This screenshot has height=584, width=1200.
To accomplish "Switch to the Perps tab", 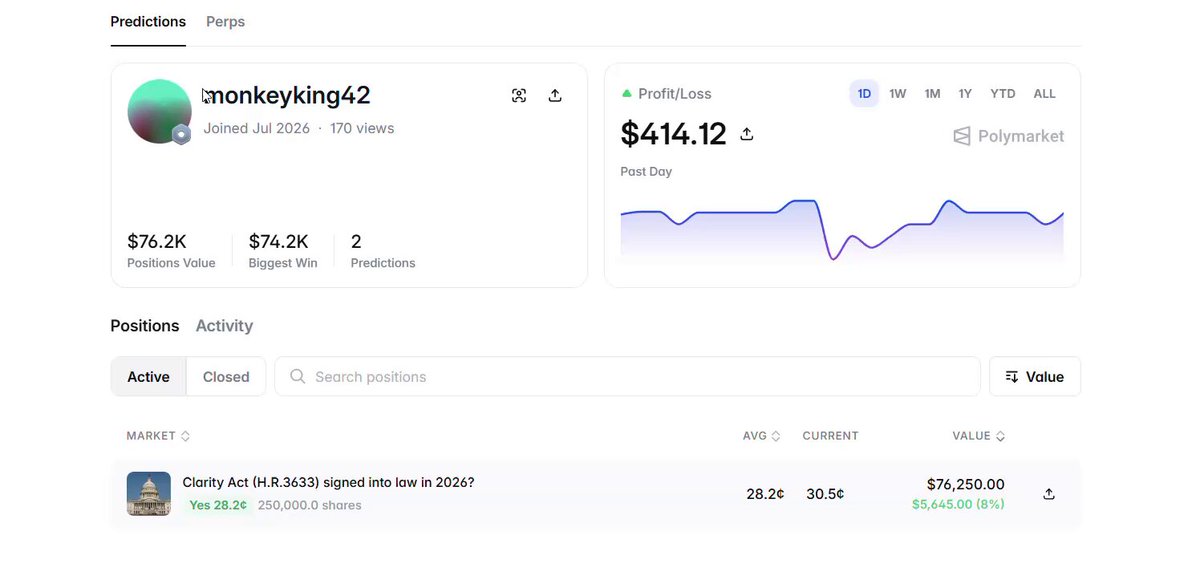I will [x=225, y=22].
